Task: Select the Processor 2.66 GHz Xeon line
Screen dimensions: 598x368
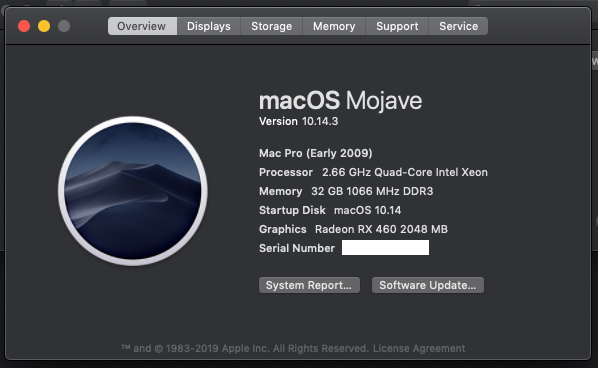Action: click(373, 172)
